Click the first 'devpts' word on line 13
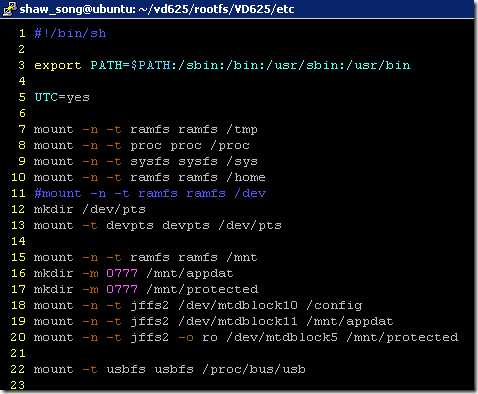478x394 pixels. tap(130, 225)
